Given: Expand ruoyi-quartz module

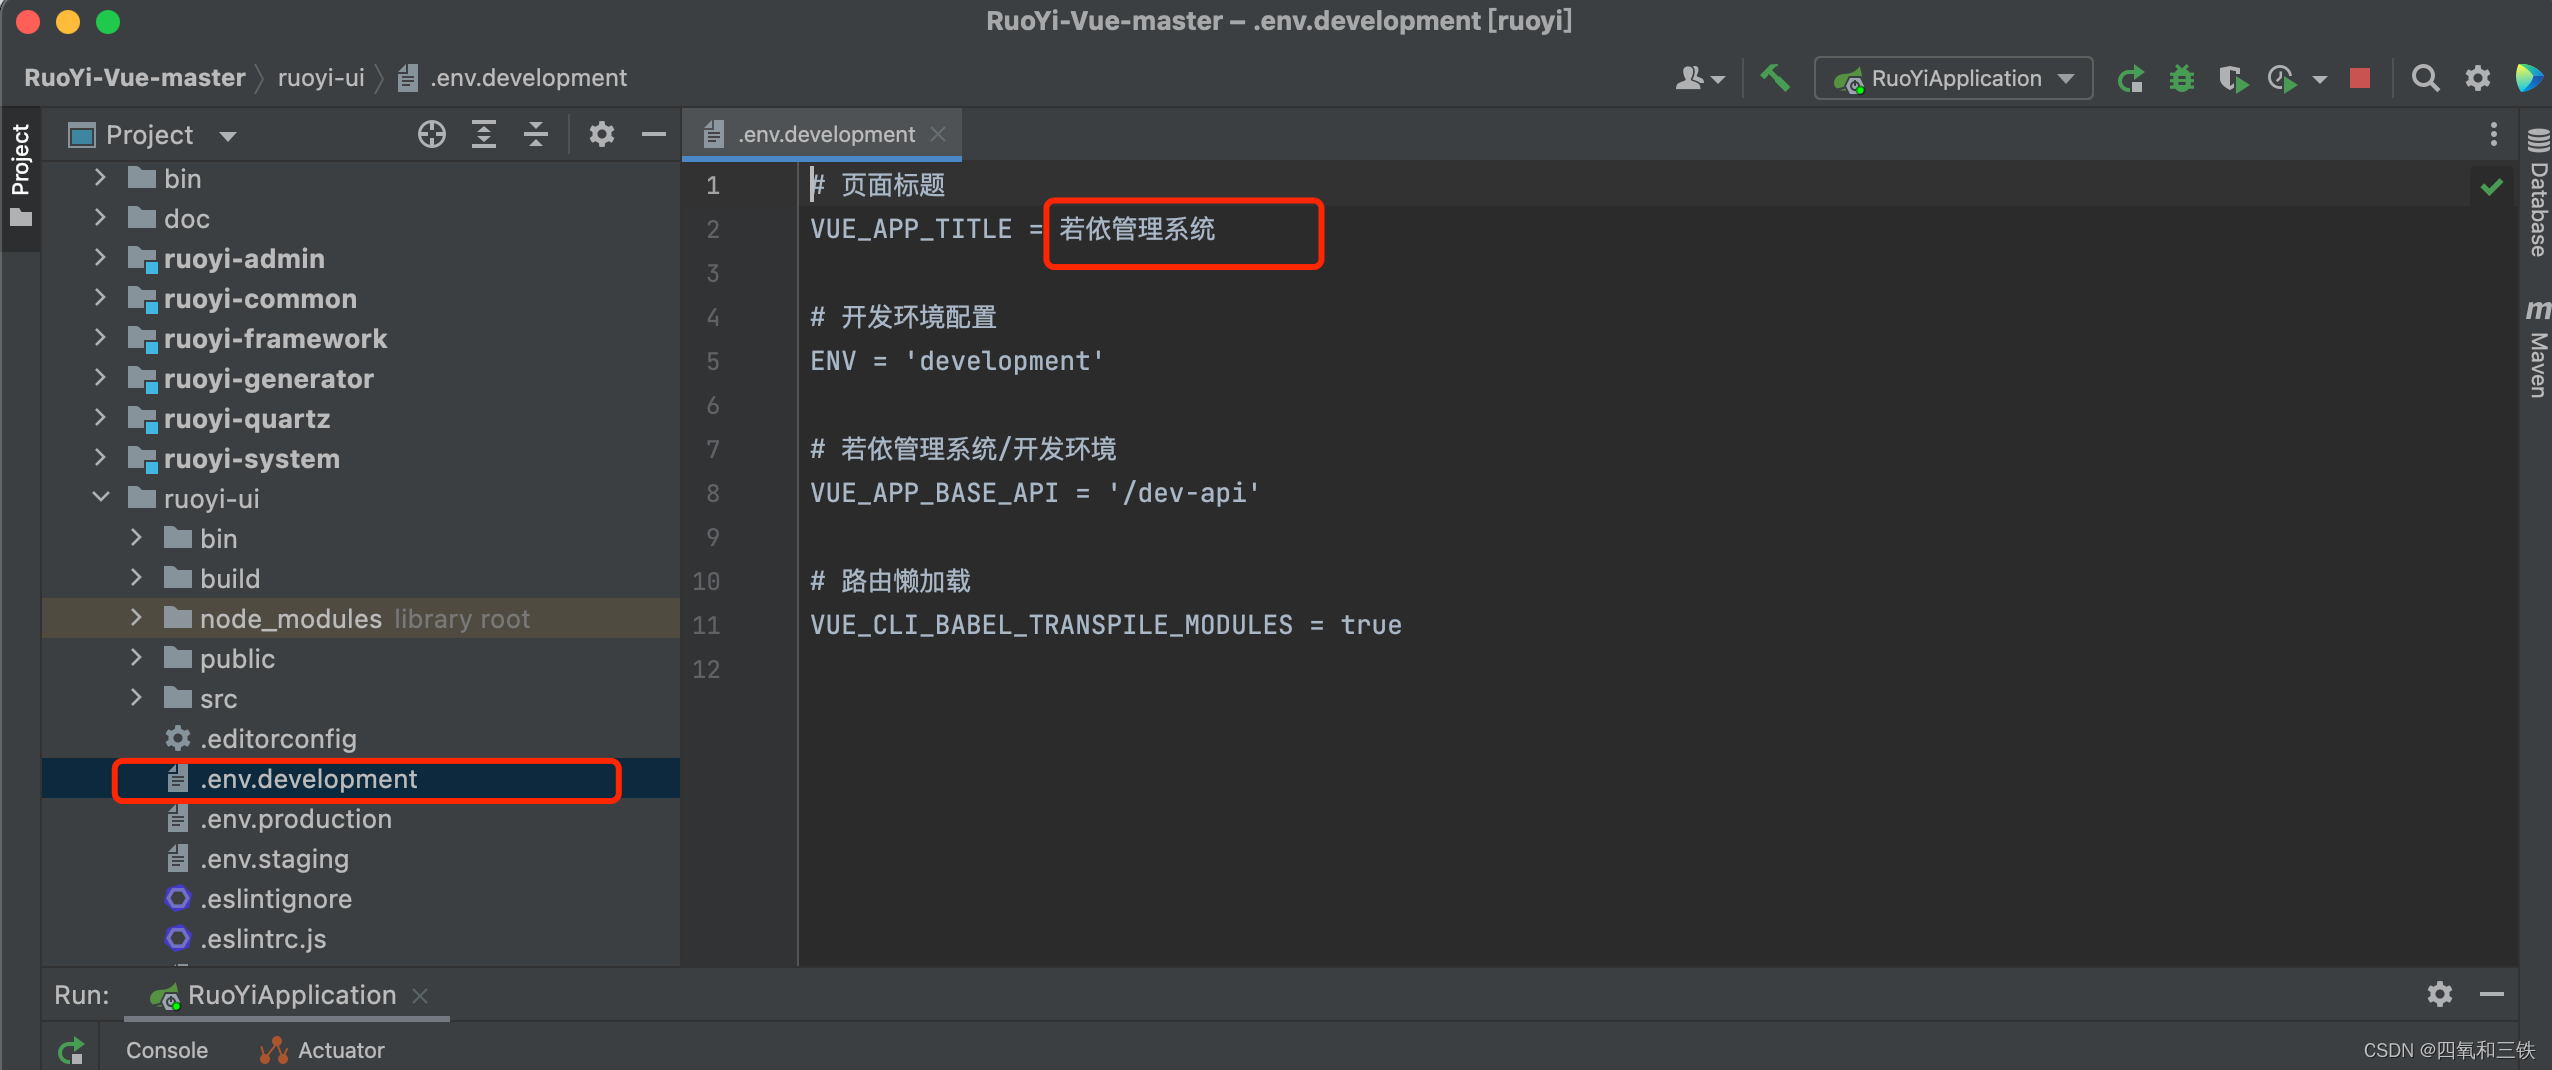Looking at the screenshot, I should 100,418.
